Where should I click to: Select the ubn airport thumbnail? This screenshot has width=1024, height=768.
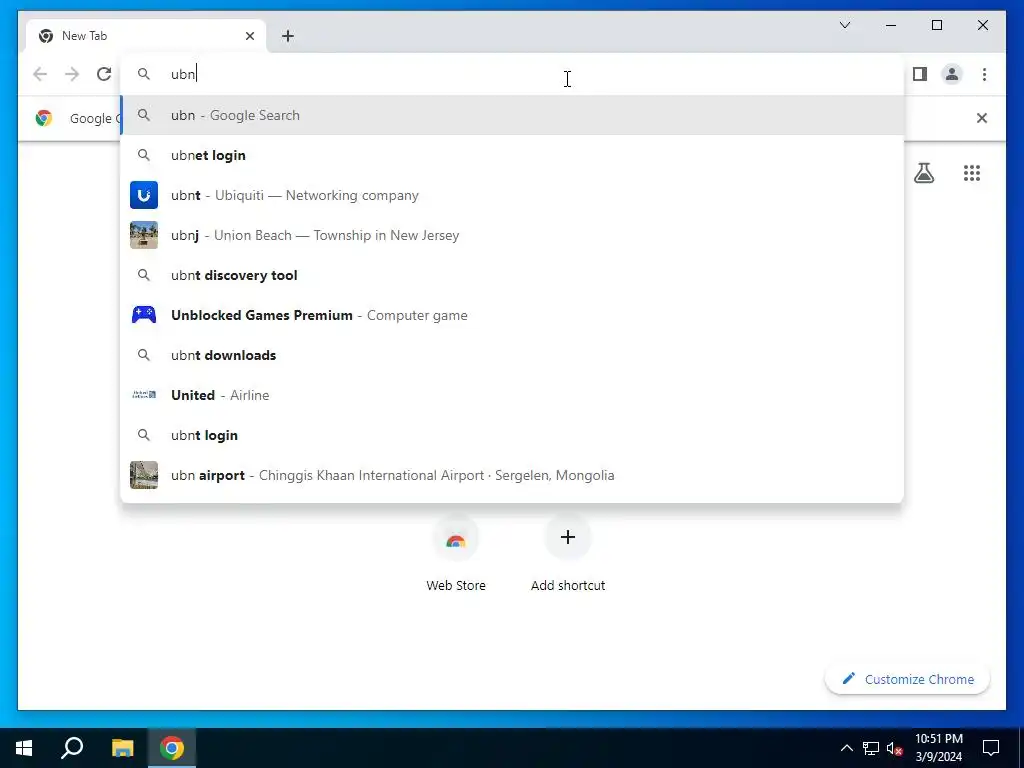(x=144, y=475)
